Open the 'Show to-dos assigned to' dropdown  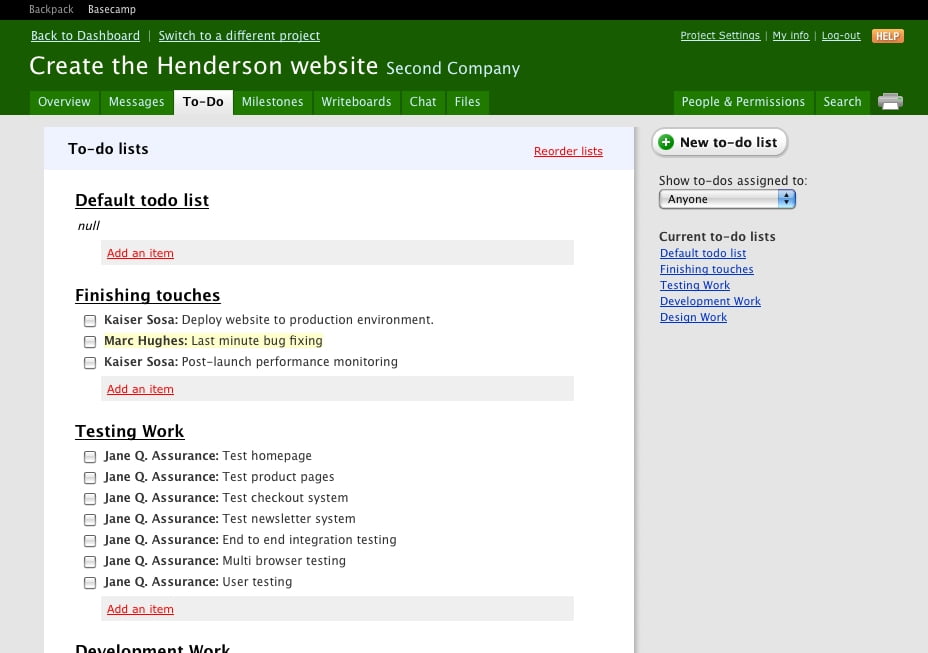(727, 199)
